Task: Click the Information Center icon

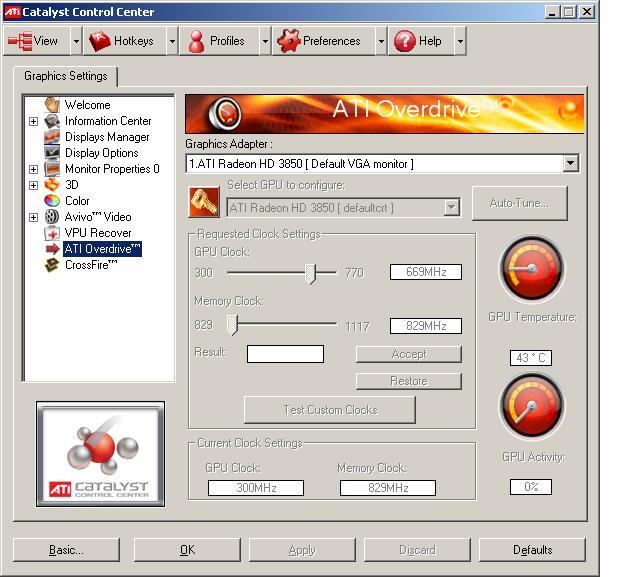Action: (x=52, y=121)
